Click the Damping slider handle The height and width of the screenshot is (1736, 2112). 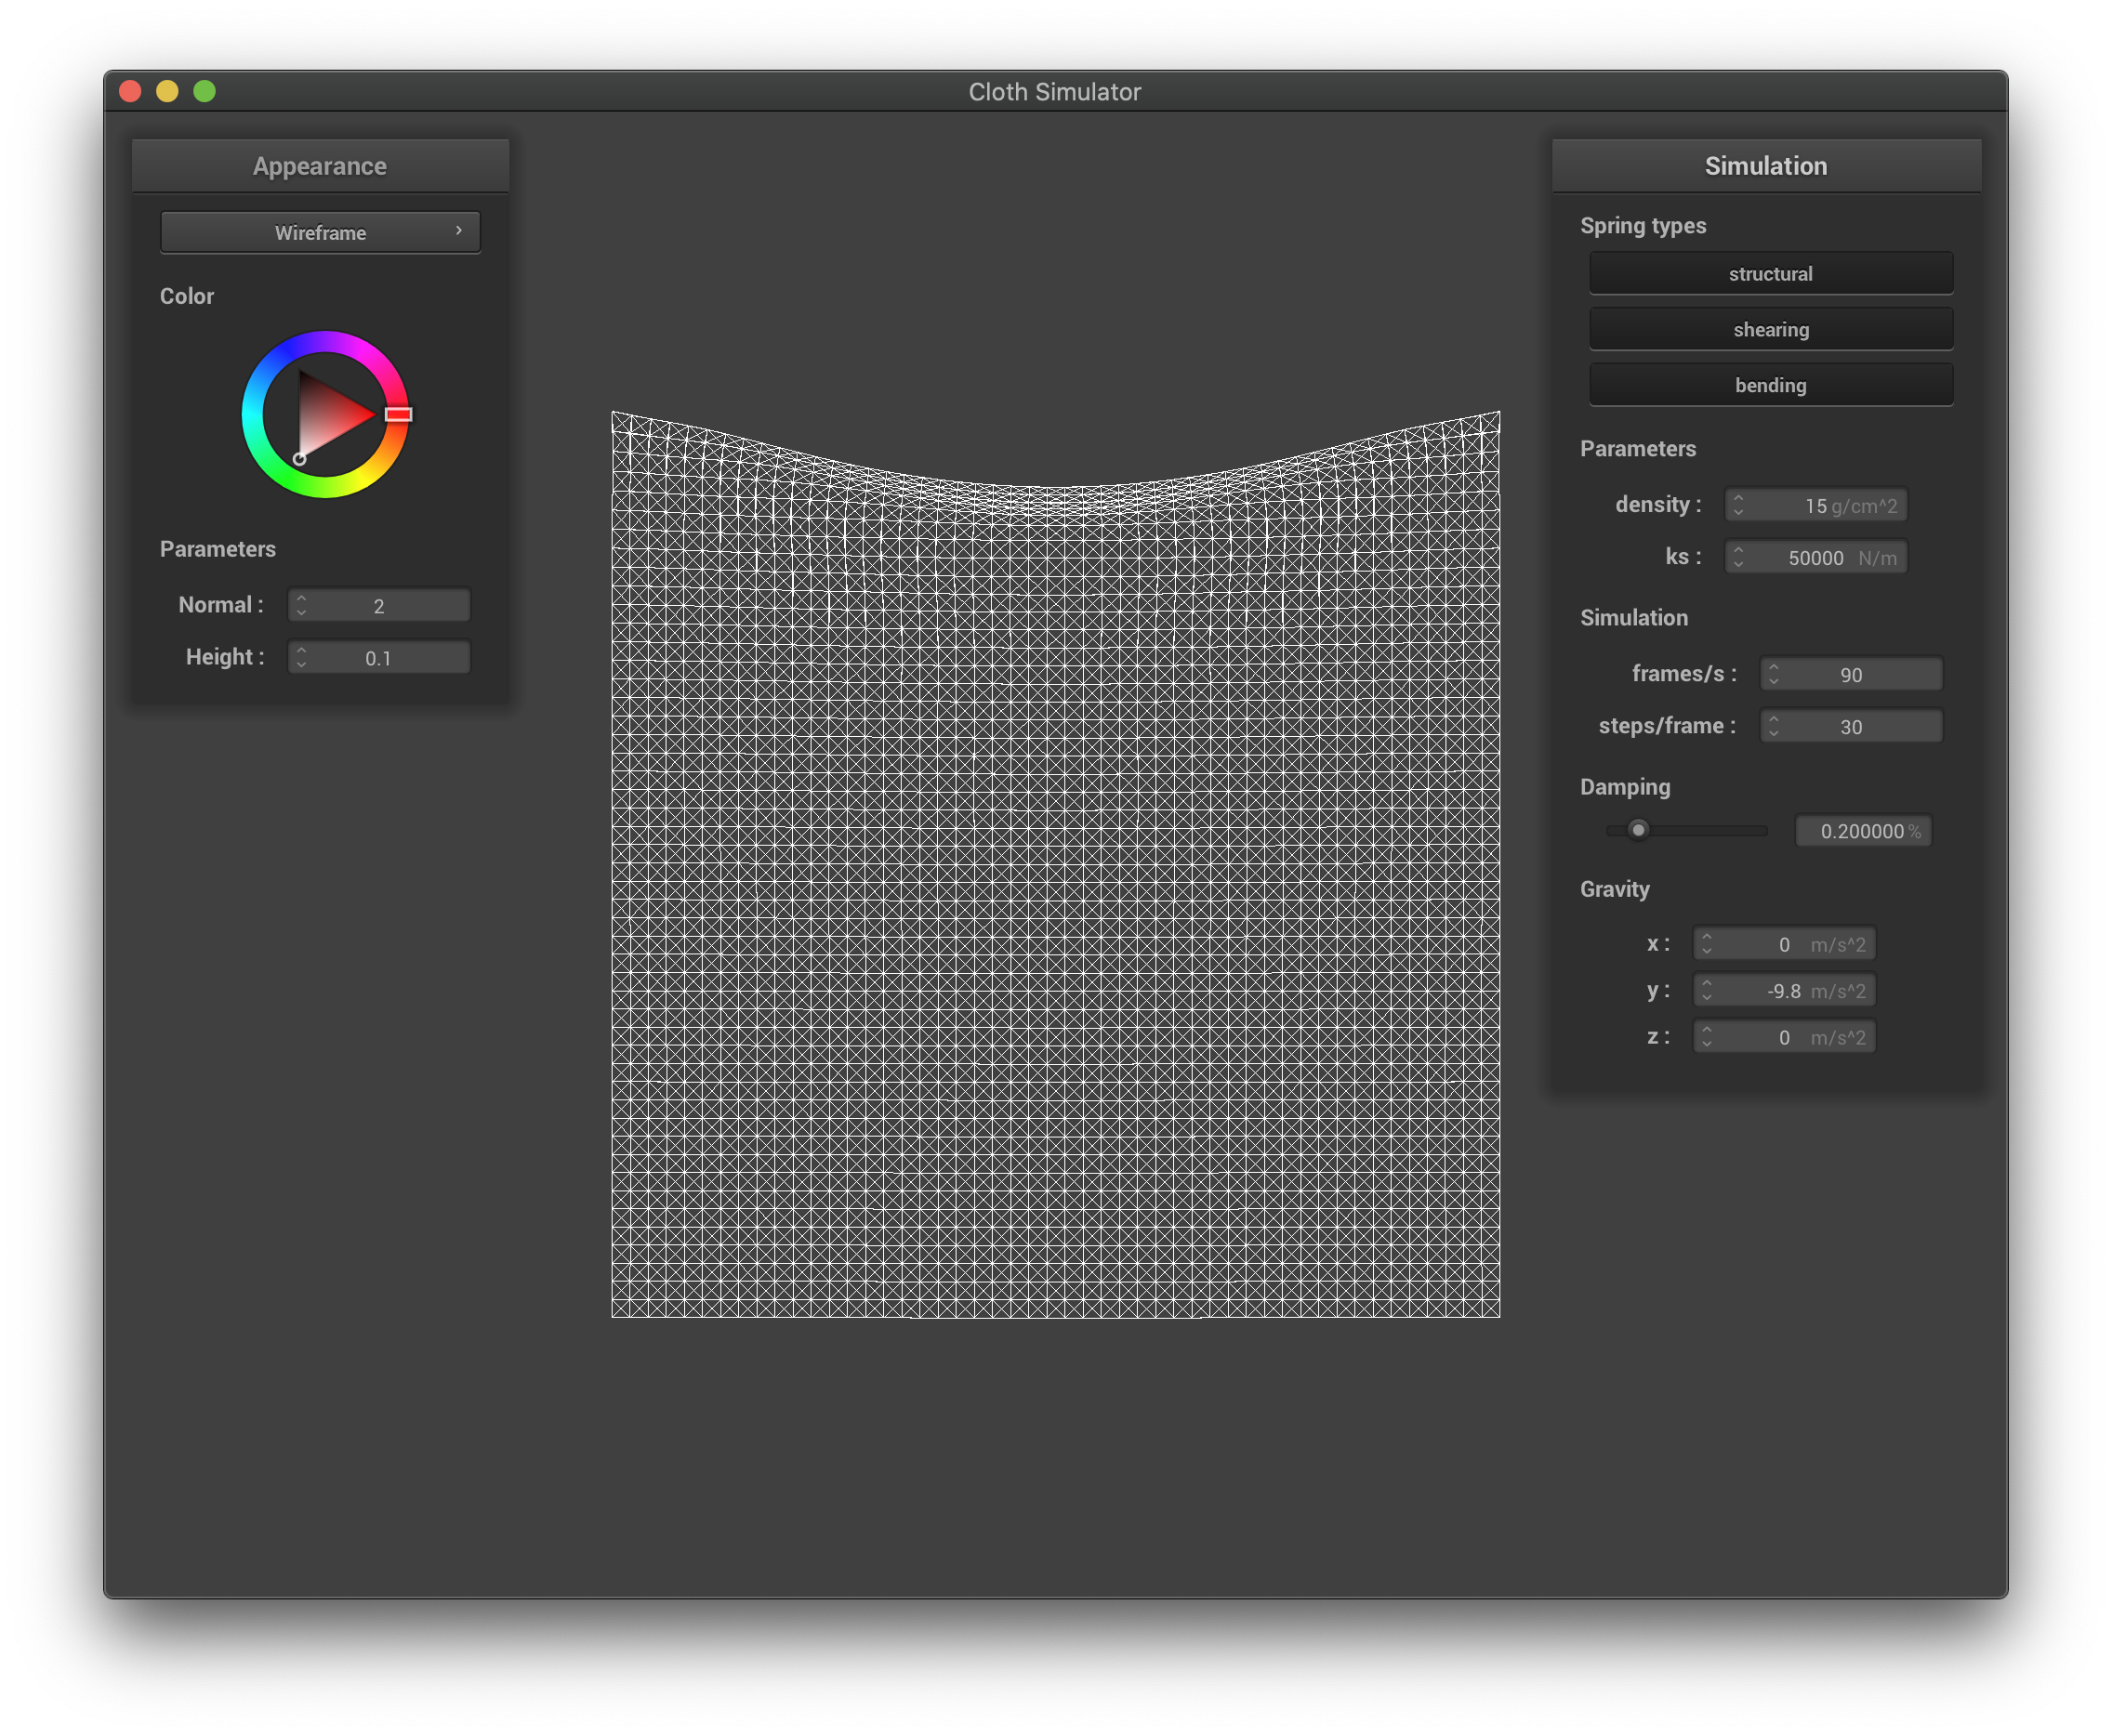tap(1637, 830)
